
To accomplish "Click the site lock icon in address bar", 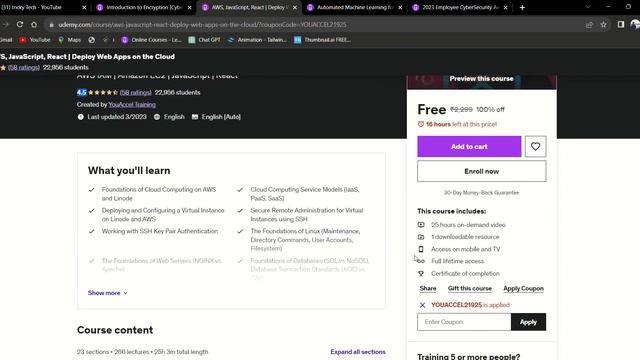I will (x=51, y=25).
